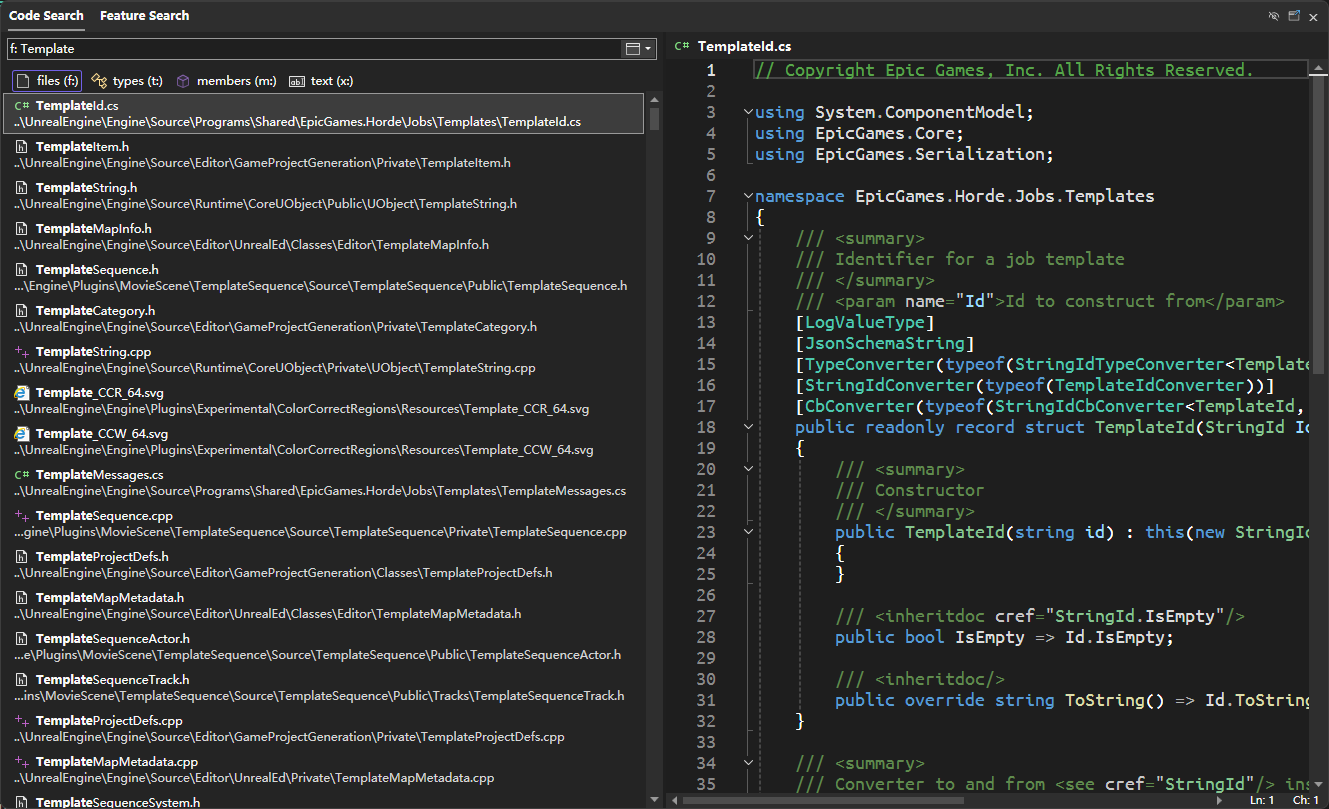
Task: Enable the types (t:) filter
Action: pyautogui.click(x=127, y=81)
